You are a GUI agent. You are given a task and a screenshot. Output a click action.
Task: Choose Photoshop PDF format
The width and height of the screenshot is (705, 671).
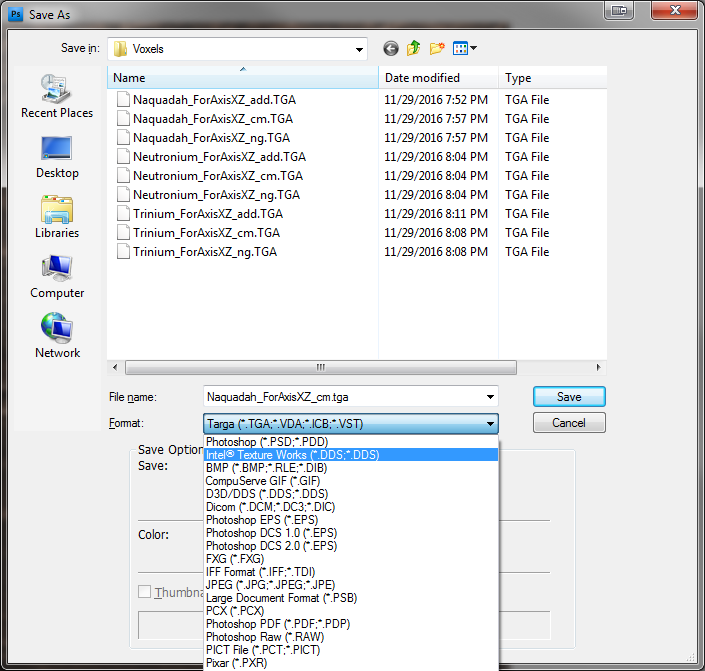tap(351, 624)
